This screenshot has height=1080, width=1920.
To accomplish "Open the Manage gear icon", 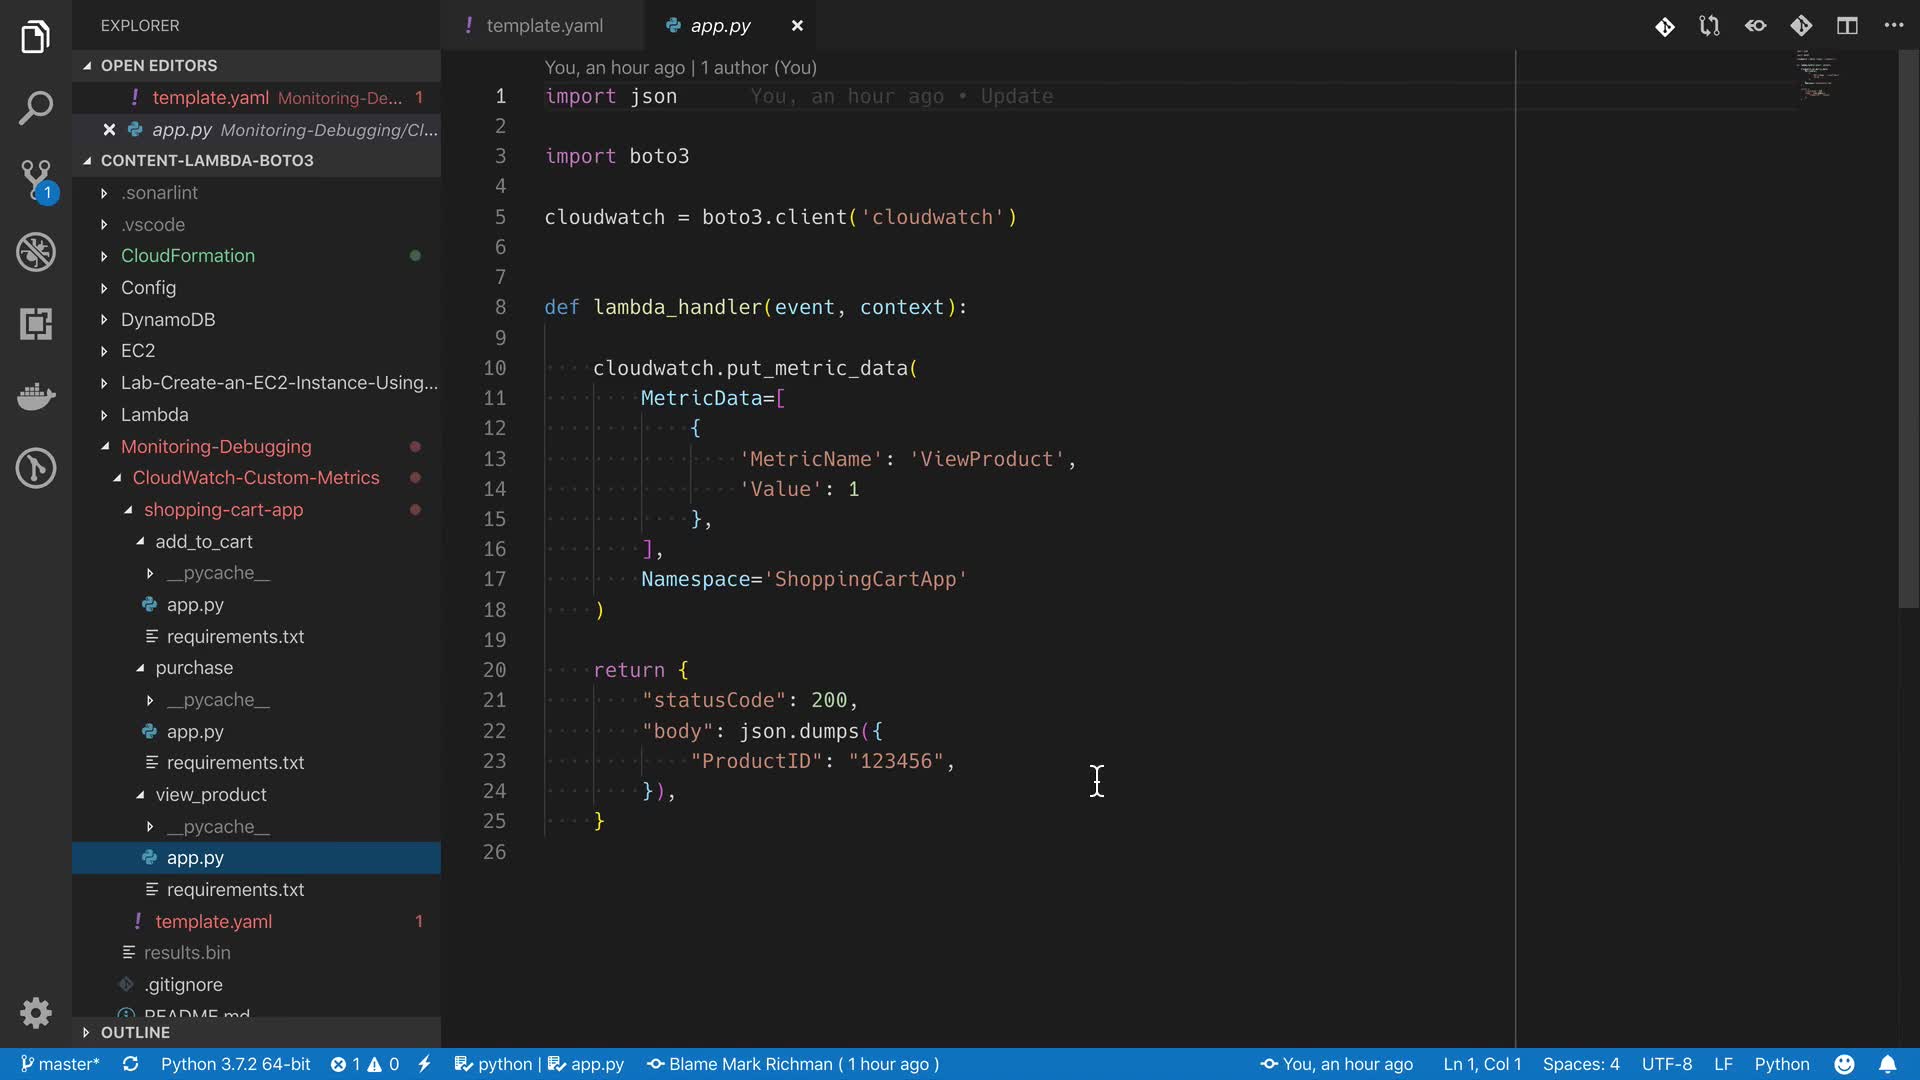I will 36,1013.
